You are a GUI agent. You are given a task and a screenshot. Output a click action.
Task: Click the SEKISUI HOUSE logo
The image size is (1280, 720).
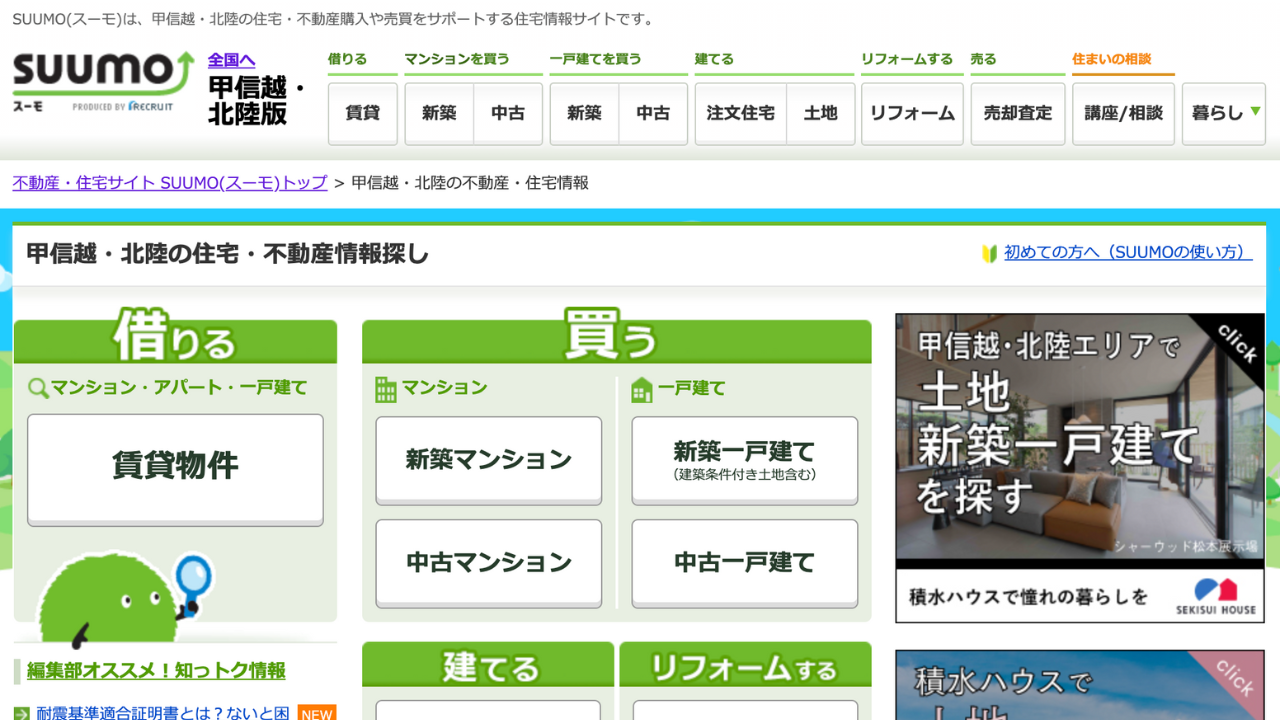point(1215,595)
